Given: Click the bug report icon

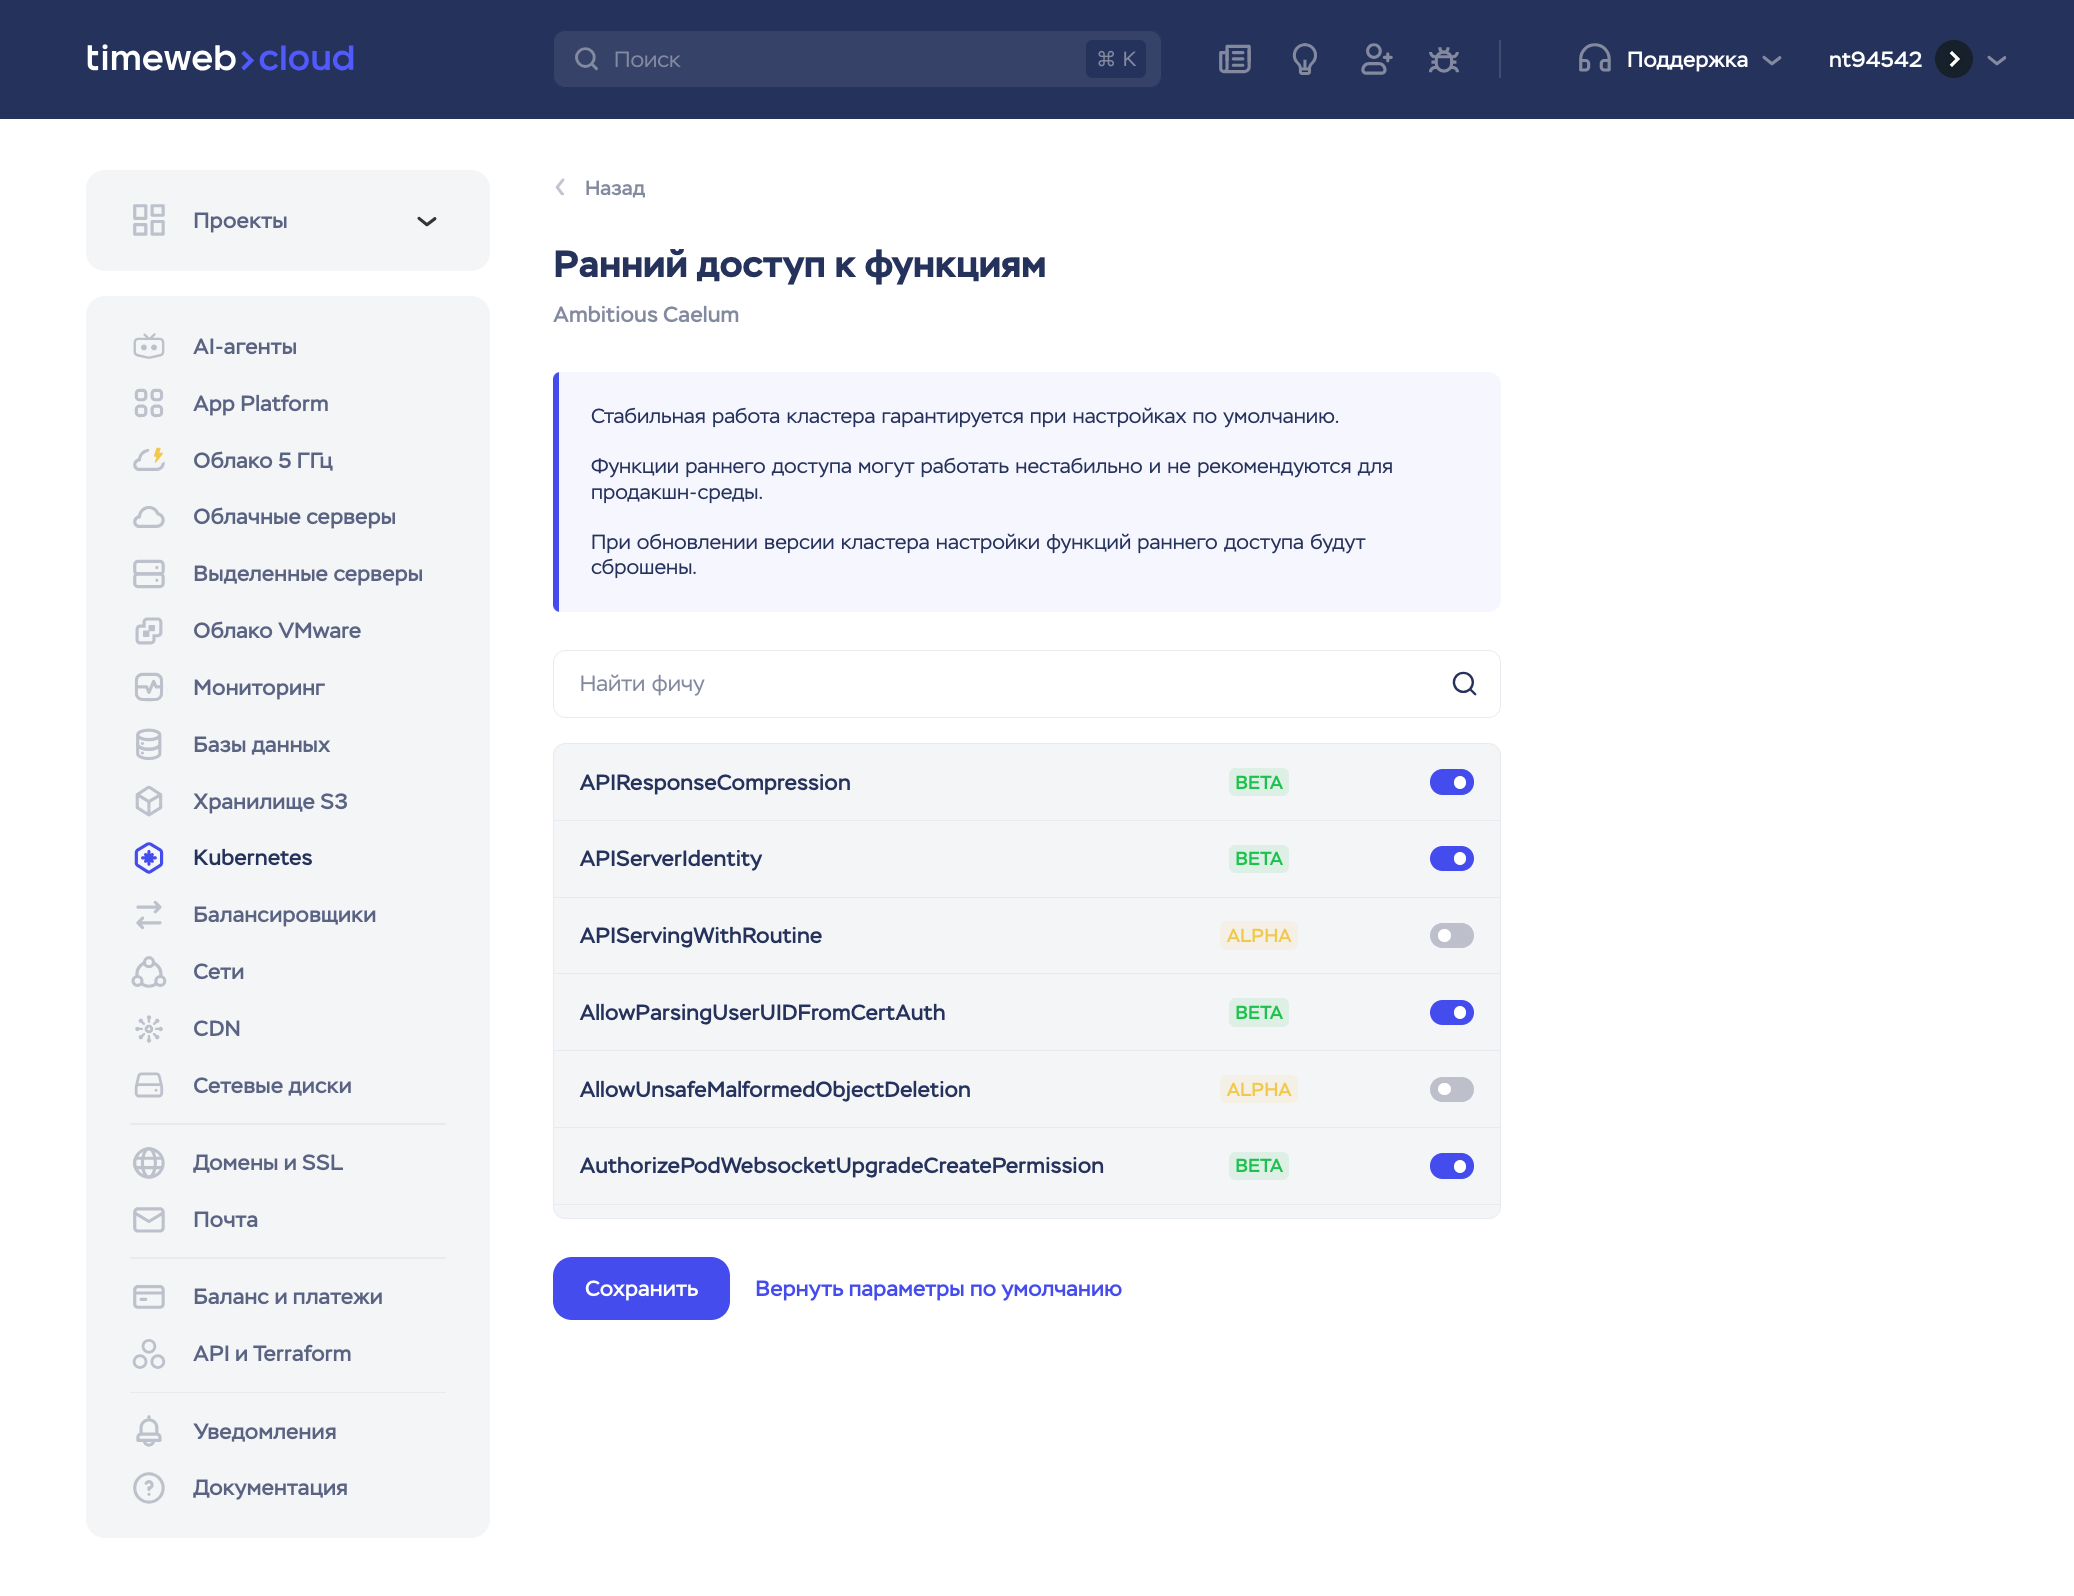Looking at the screenshot, I should click(x=1443, y=60).
